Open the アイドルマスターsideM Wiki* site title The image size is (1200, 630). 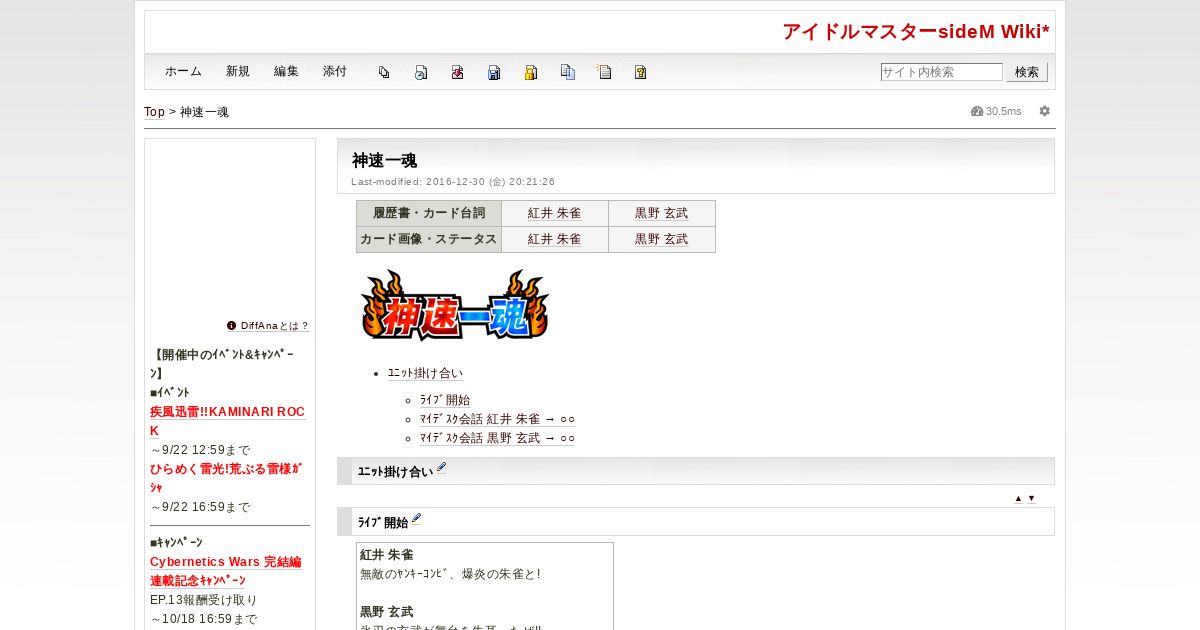(916, 32)
